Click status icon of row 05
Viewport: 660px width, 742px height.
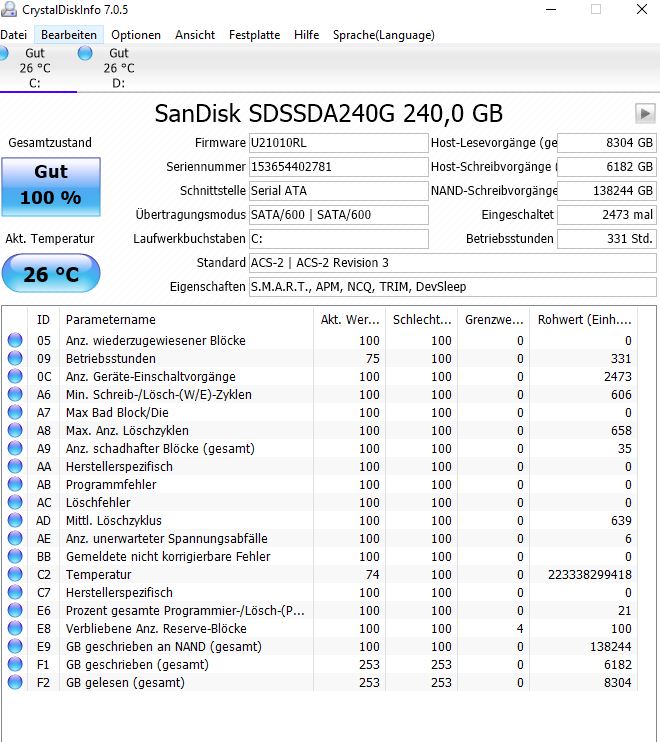point(15,340)
